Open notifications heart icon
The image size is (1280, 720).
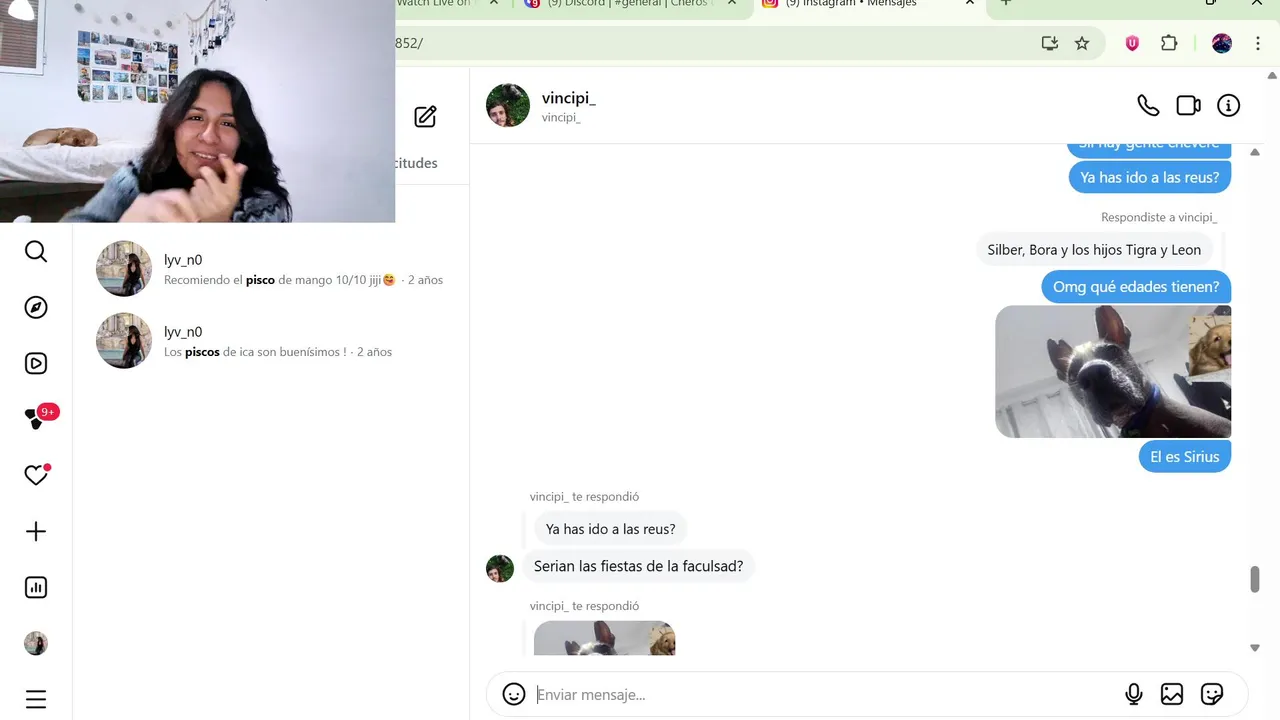point(36,476)
